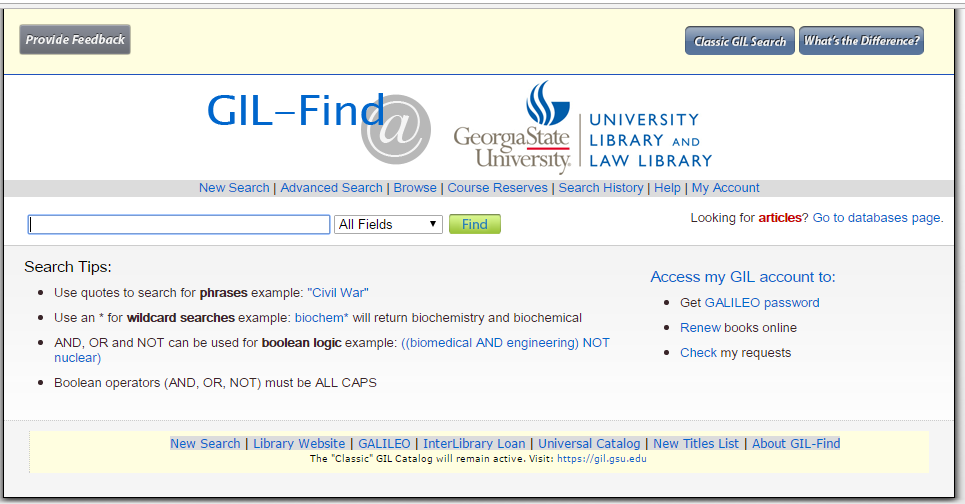The image size is (965, 504).
Task: Click the Check my requests link
Action: pyautogui.click(x=698, y=353)
